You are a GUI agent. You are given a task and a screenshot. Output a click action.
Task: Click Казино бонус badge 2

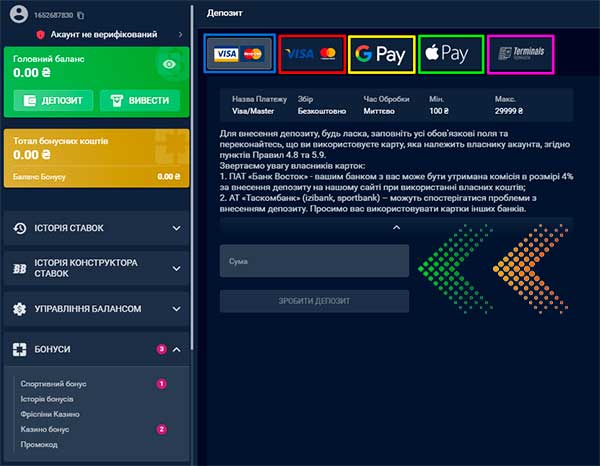click(161, 429)
